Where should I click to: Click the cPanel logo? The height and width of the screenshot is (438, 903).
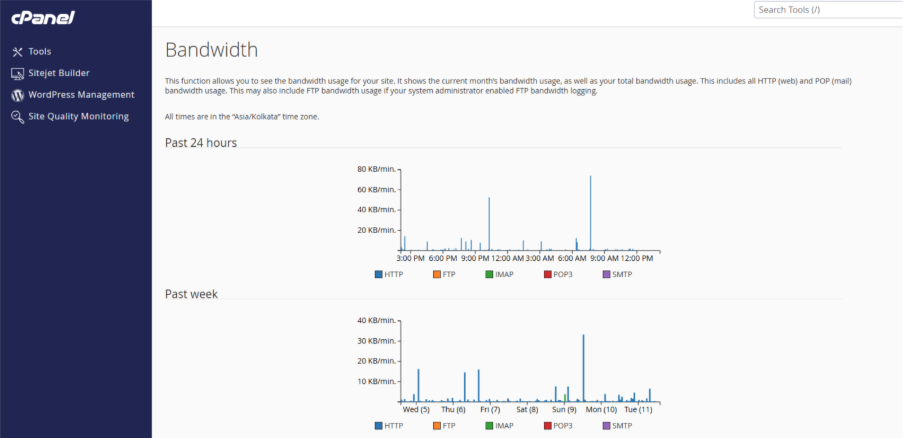[x=43, y=17]
